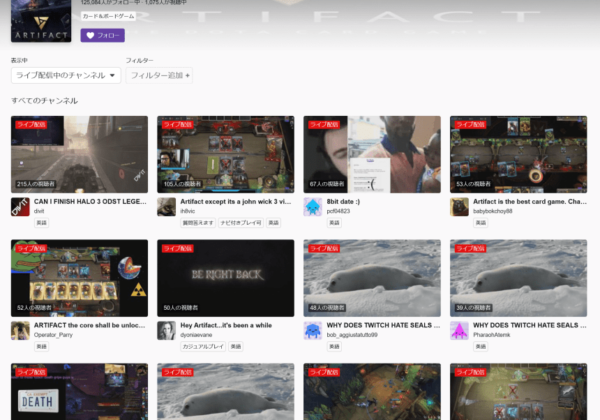Select the 英語 tag under divit
Viewport: 600px width, 420px height.
[x=41, y=223]
